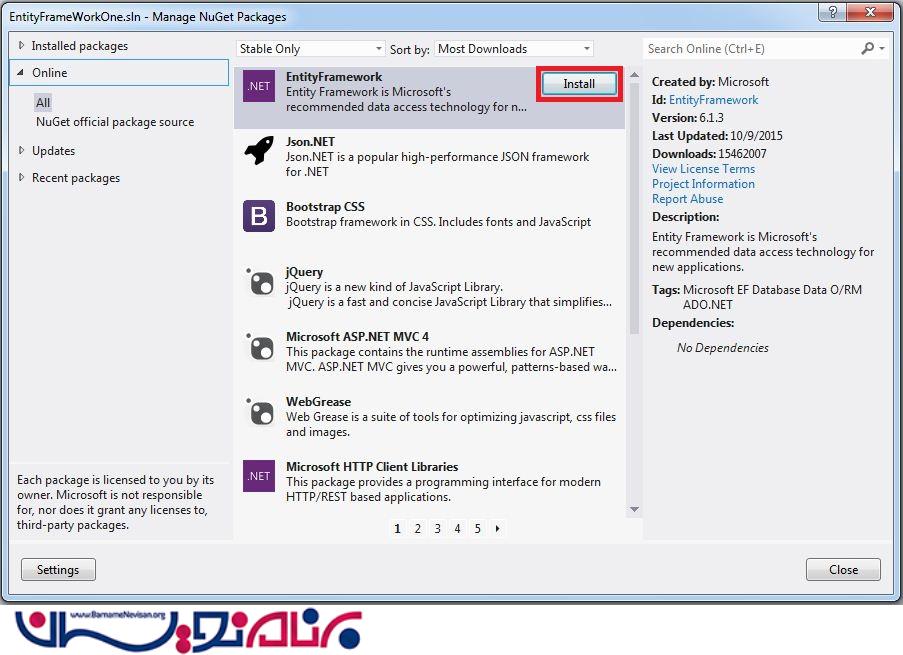The width and height of the screenshot is (903, 655).
Task: Expand the Installed packages section
Action: tap(79, 46)
